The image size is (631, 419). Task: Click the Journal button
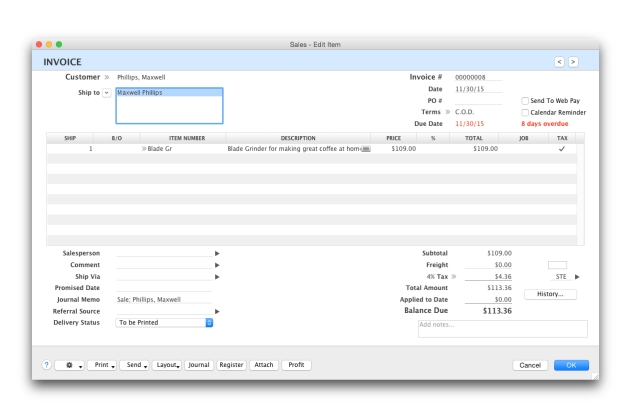[199, 365]
